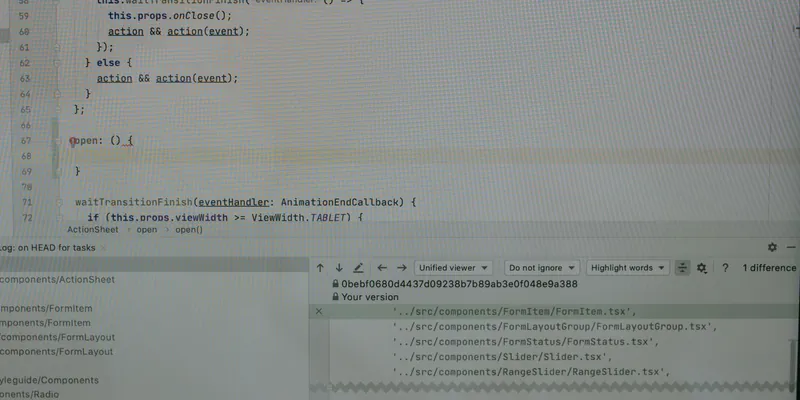Click the open() breadcrumb item

(189, 230)
